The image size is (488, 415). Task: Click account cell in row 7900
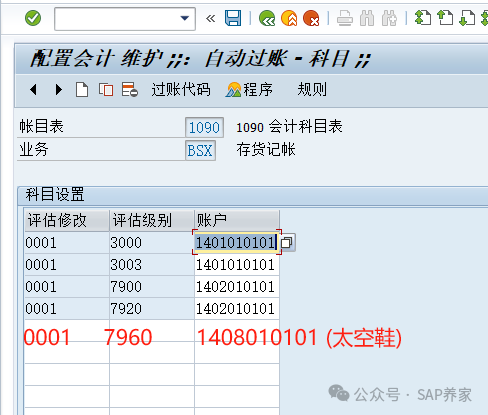[x=237, y=287]
